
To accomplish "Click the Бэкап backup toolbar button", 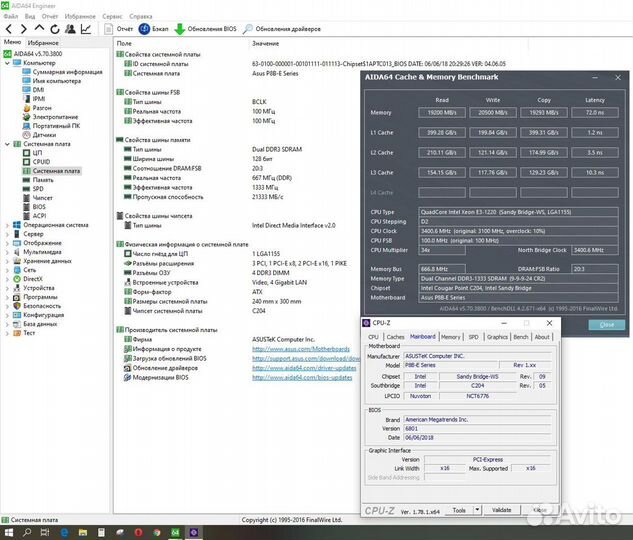I will [x=153, y=29].
